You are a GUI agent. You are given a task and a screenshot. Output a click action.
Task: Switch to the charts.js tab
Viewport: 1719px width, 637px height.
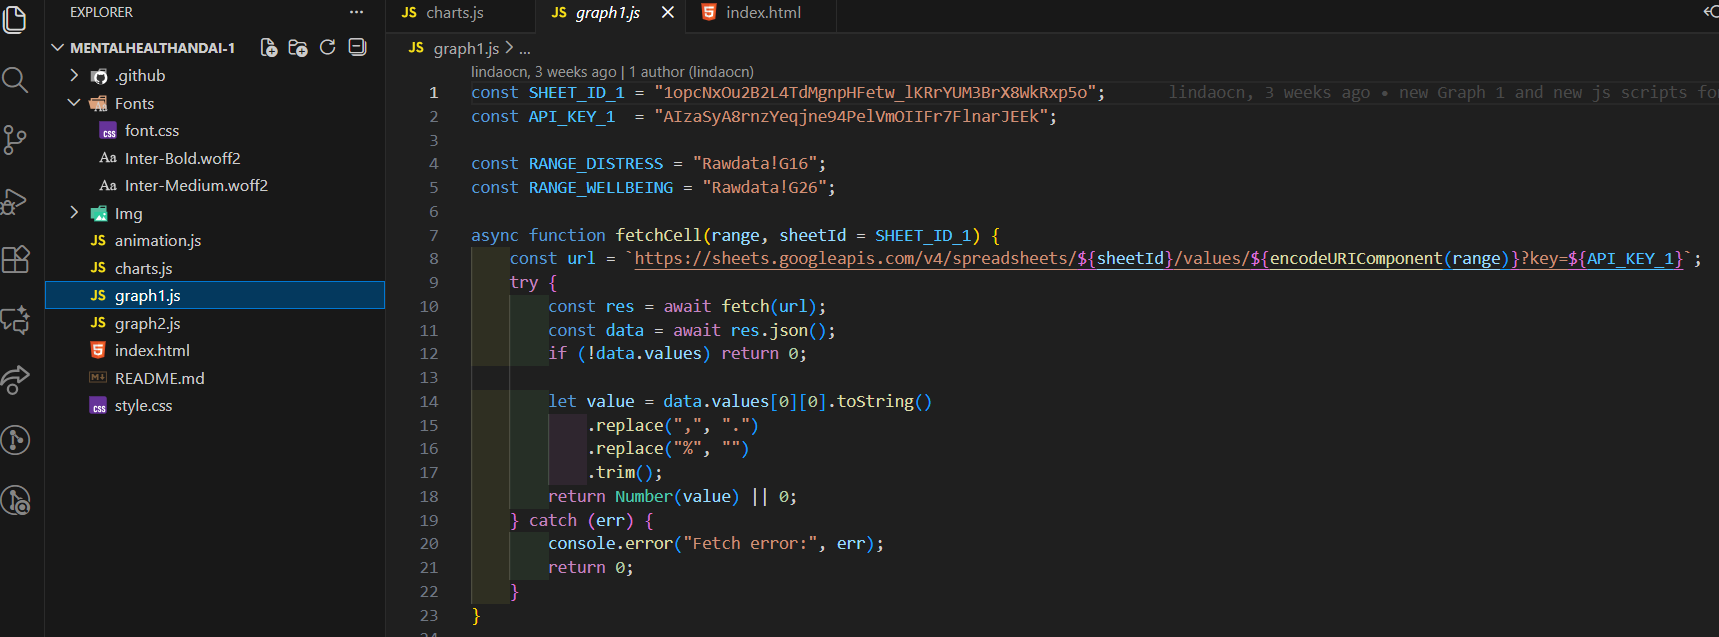(454, 13)
